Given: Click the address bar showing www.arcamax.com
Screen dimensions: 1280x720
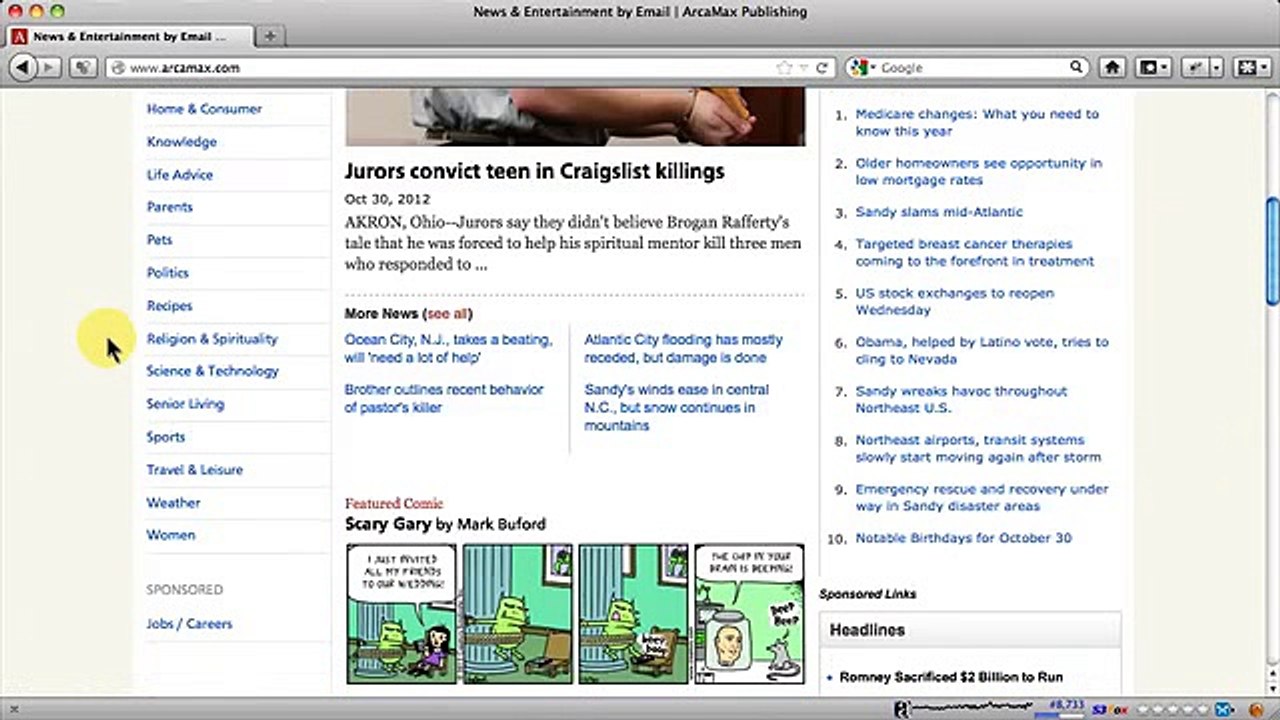Looking at the screenshot, I should tap(470, 67).
